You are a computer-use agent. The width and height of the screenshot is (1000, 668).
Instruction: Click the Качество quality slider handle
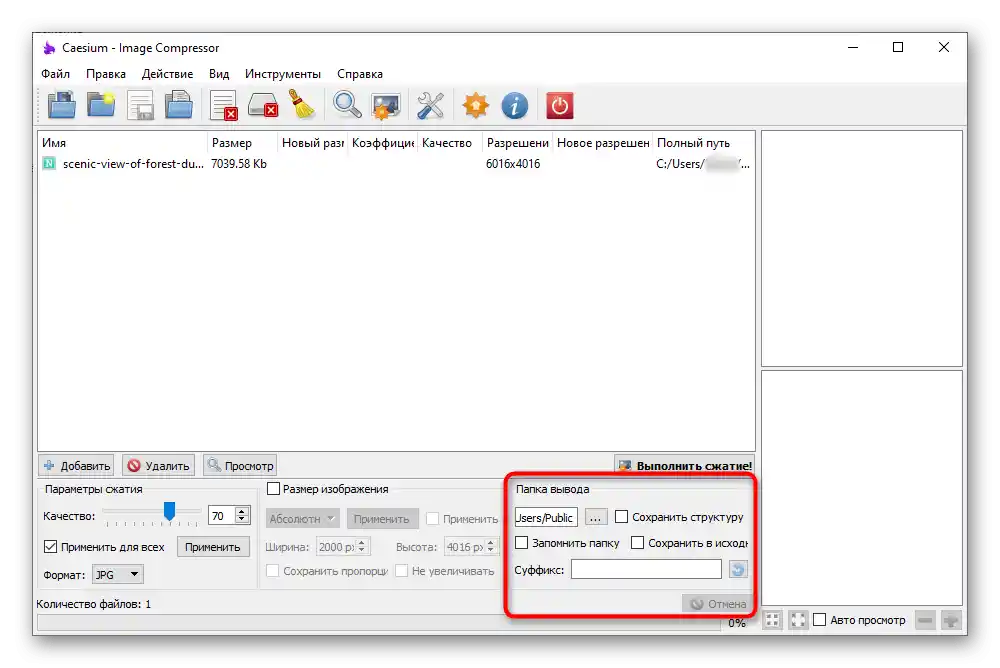169,511
